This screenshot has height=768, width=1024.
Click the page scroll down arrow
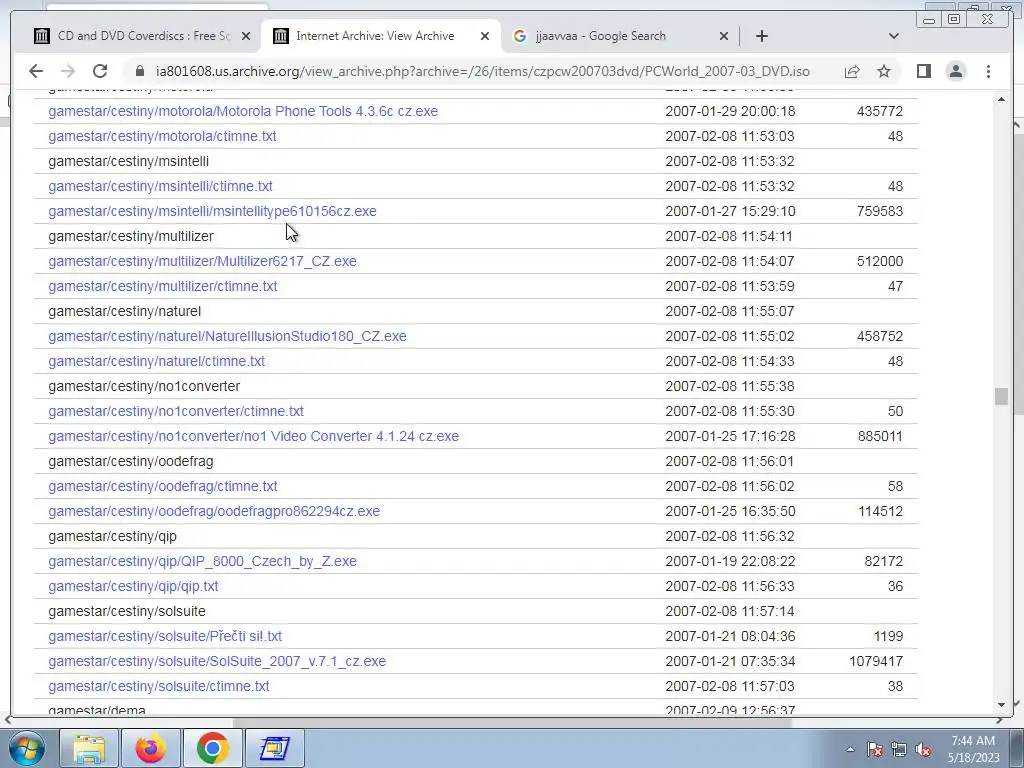(x=1001, y=705)
